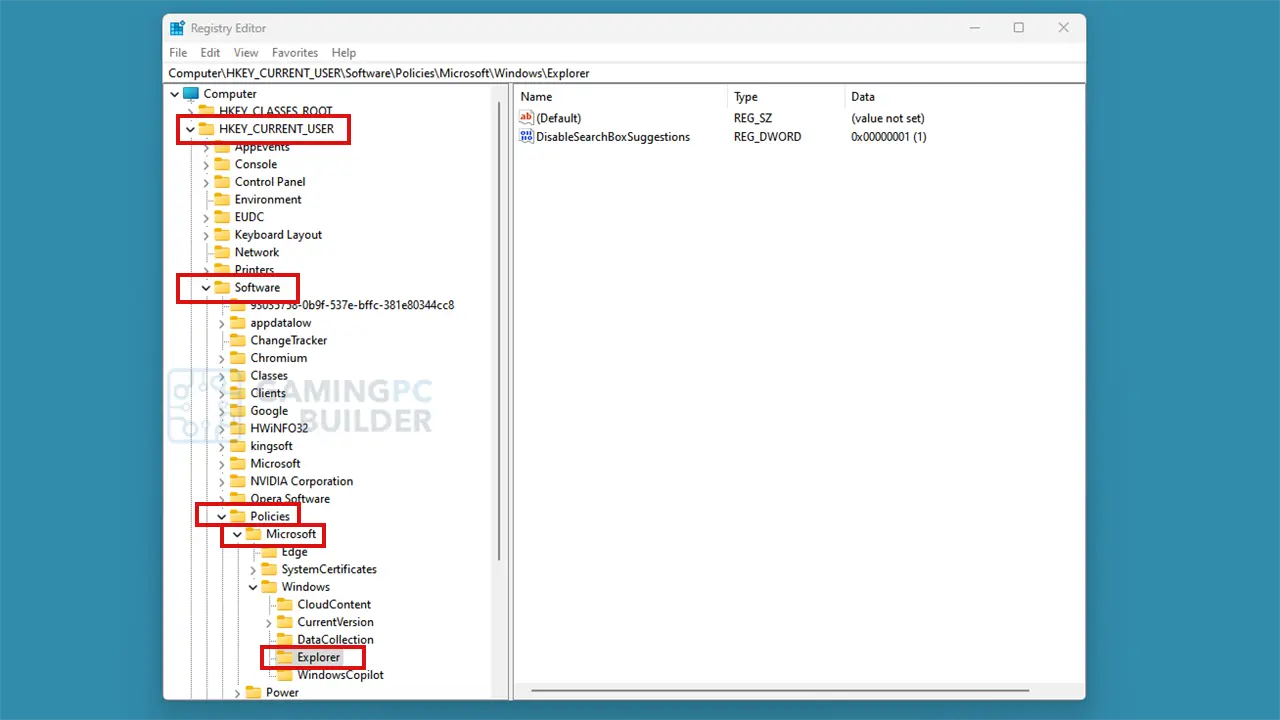The image size is (1280, 720).
Task: Click the HKEY_CURRENT_USER folder icon
Action: pyautogui.click(x=206, y=129)
